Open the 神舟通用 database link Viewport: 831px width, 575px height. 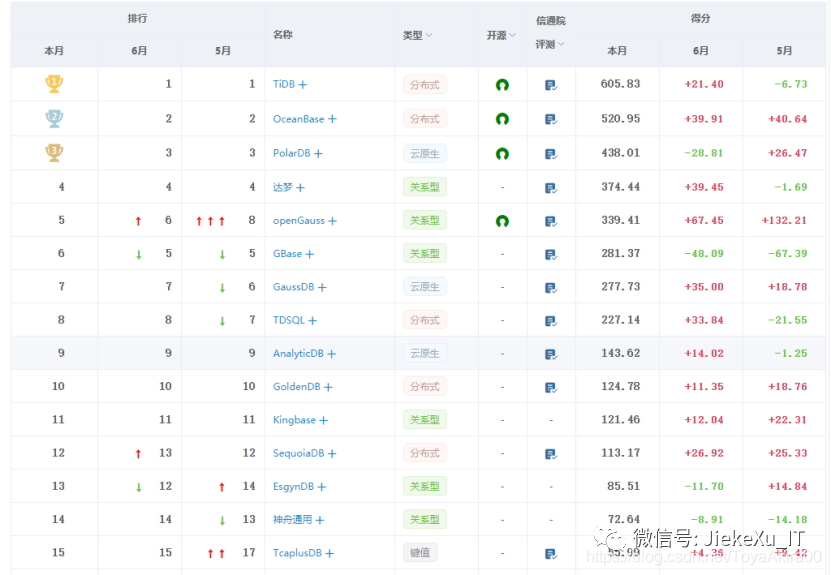tap(292, 520)
